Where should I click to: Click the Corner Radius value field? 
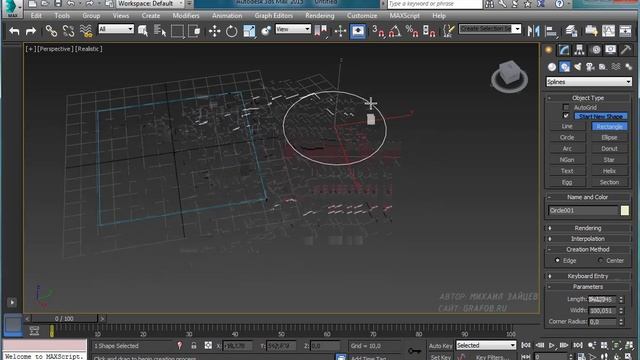[x=602, y=322]
